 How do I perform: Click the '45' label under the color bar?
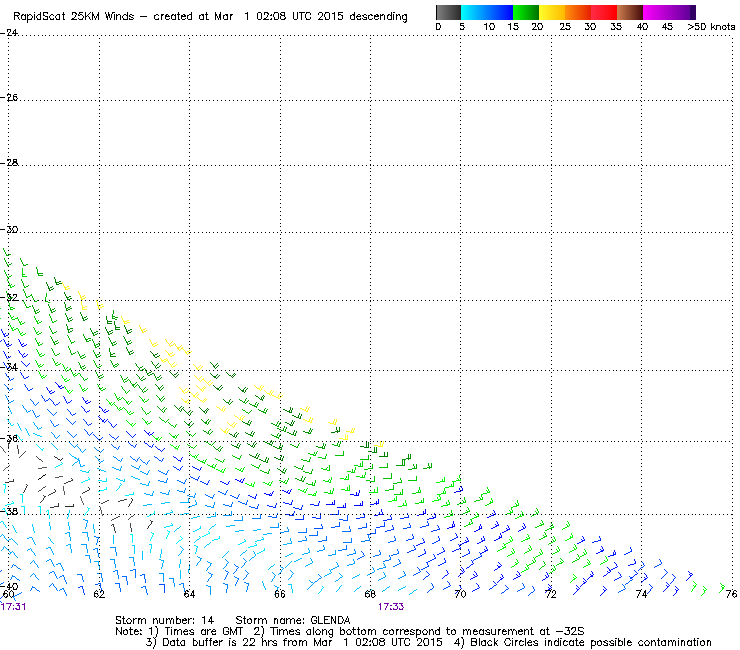pos(667,27)
